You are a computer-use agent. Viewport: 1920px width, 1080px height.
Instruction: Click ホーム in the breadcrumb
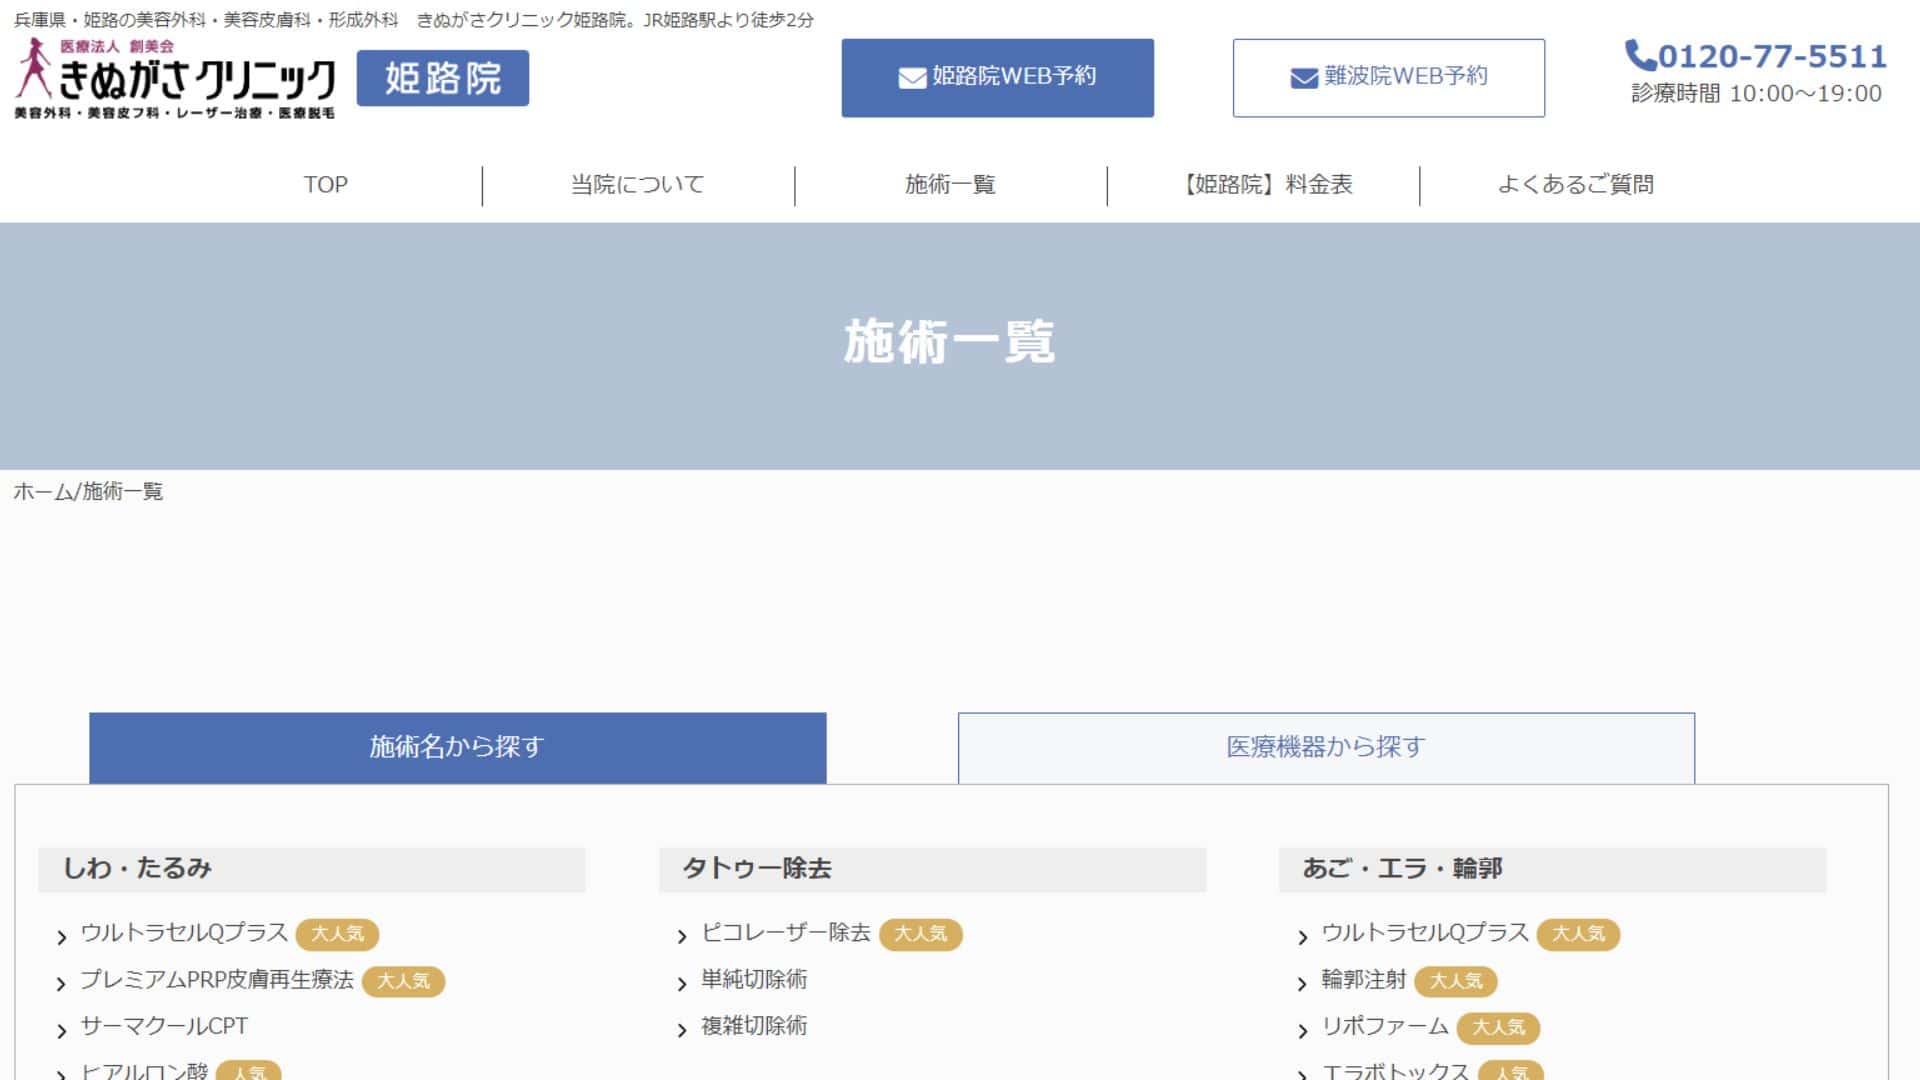coord(43,491)
